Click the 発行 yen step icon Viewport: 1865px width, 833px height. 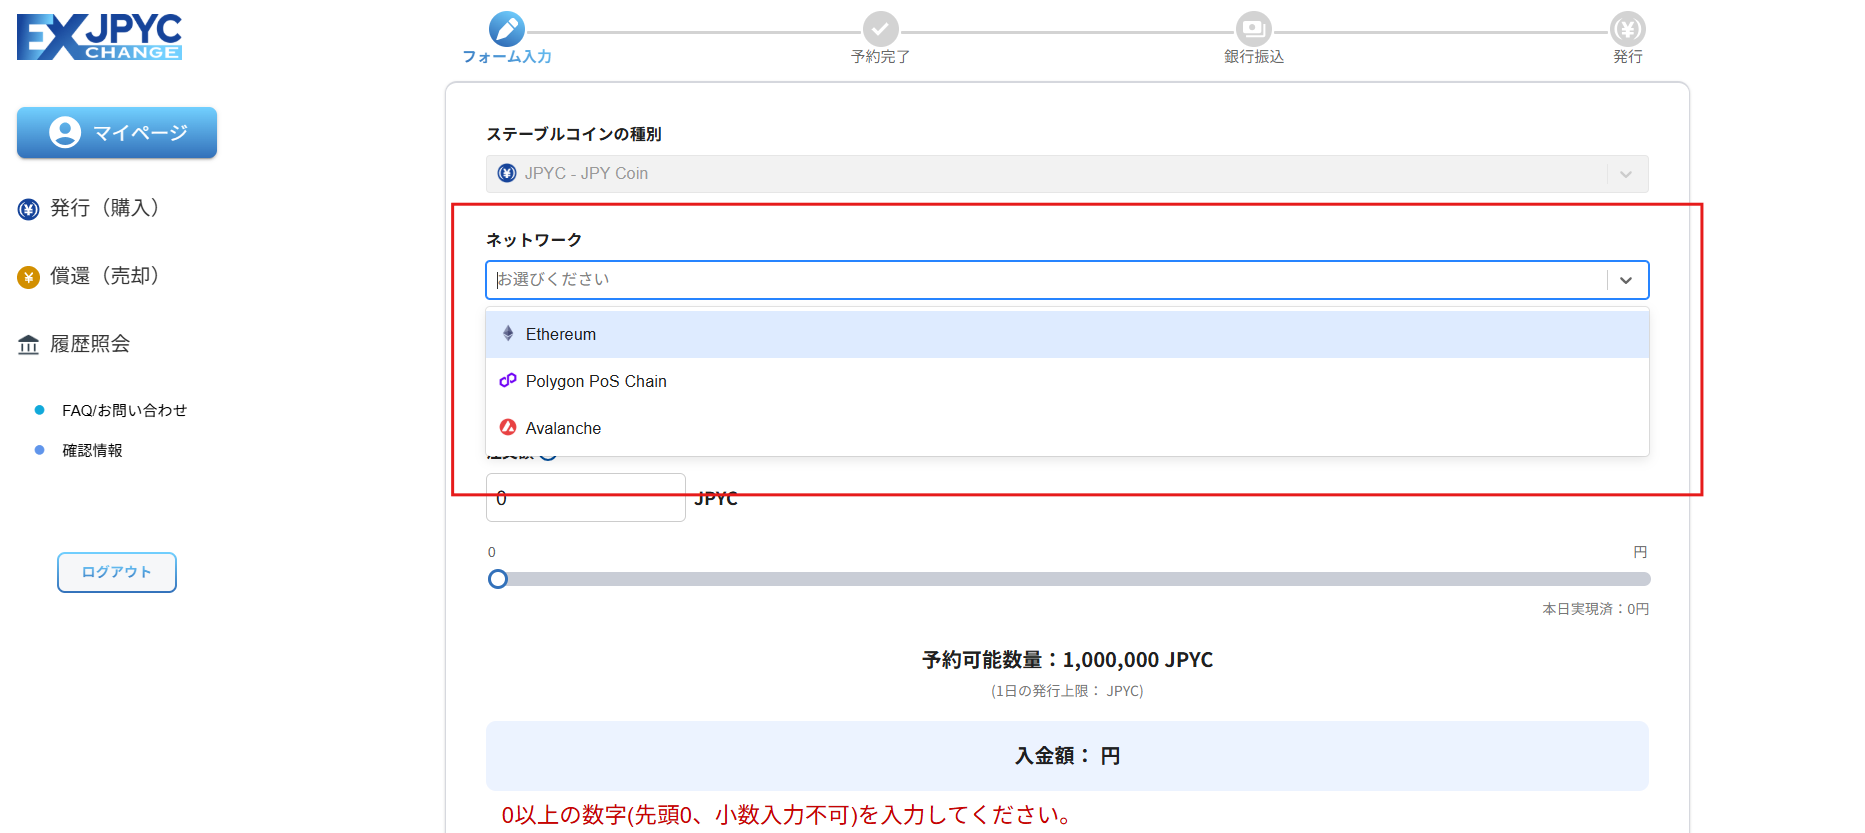(x=1628, y=29)
